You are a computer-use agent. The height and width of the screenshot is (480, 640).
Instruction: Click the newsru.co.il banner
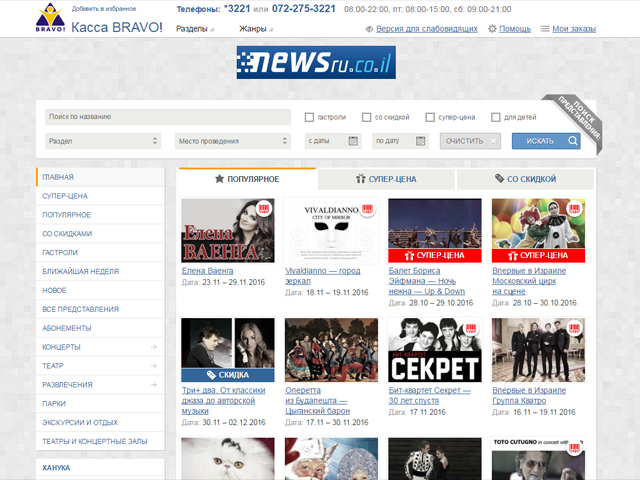pos(316,62)
